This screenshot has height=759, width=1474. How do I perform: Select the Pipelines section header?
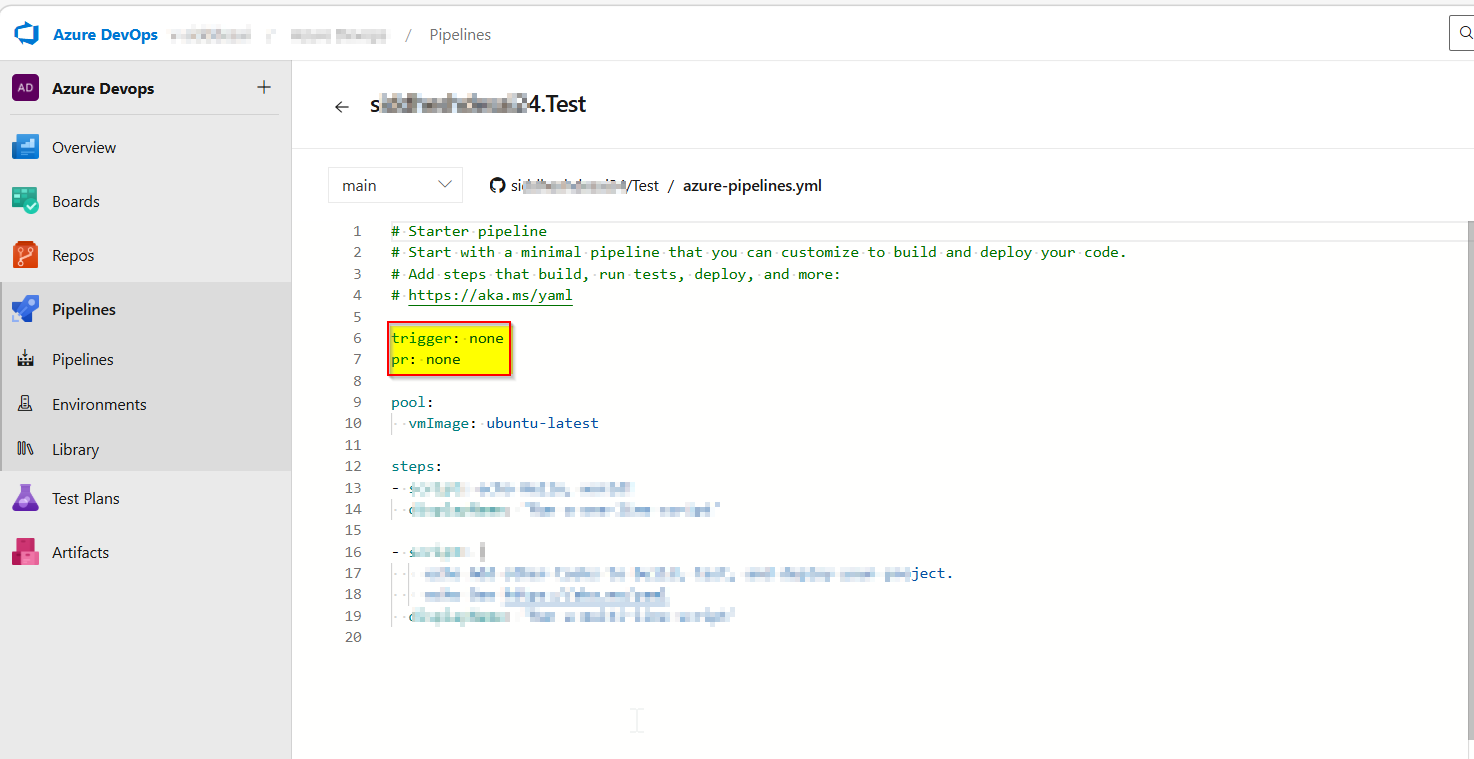(x=84, y=309)
